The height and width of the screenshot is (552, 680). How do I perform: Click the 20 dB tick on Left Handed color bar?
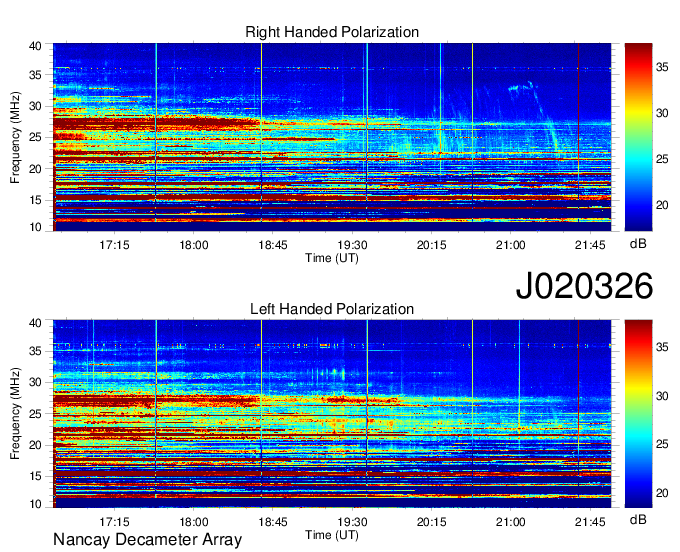click(x=662, y=493)
